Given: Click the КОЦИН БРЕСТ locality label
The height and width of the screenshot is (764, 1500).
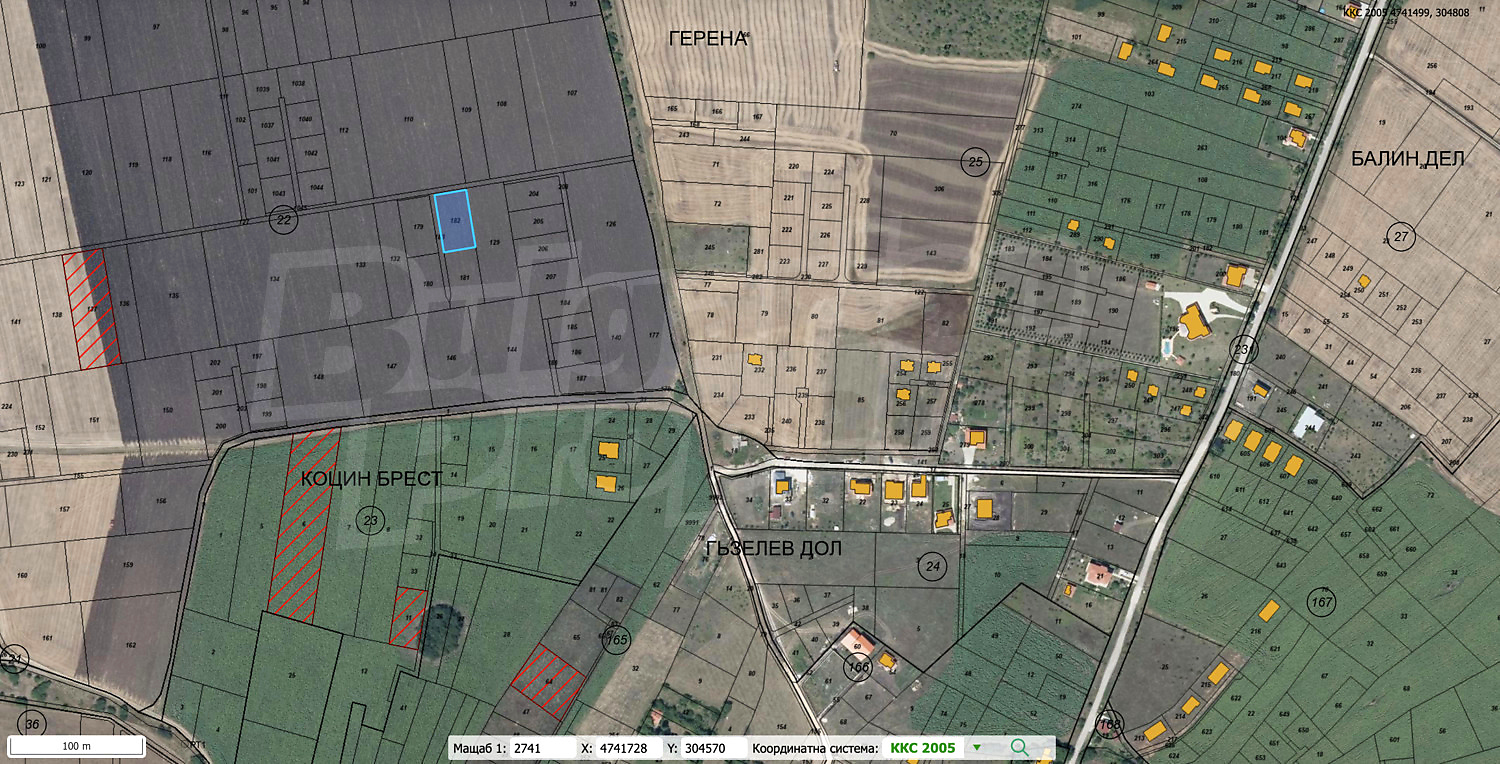Looking at the screenshot, I should click(x=371, y=479).
